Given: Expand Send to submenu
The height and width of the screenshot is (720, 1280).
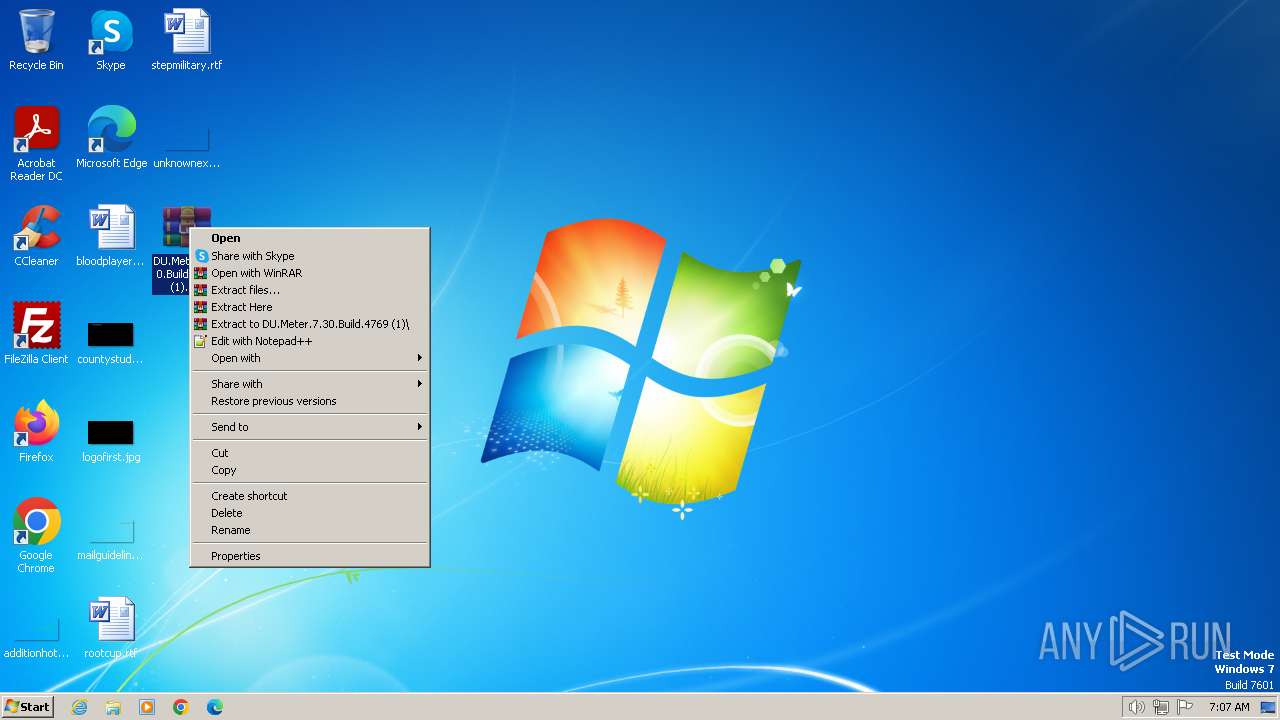Looking at the screenshot, I should [310, 427].
